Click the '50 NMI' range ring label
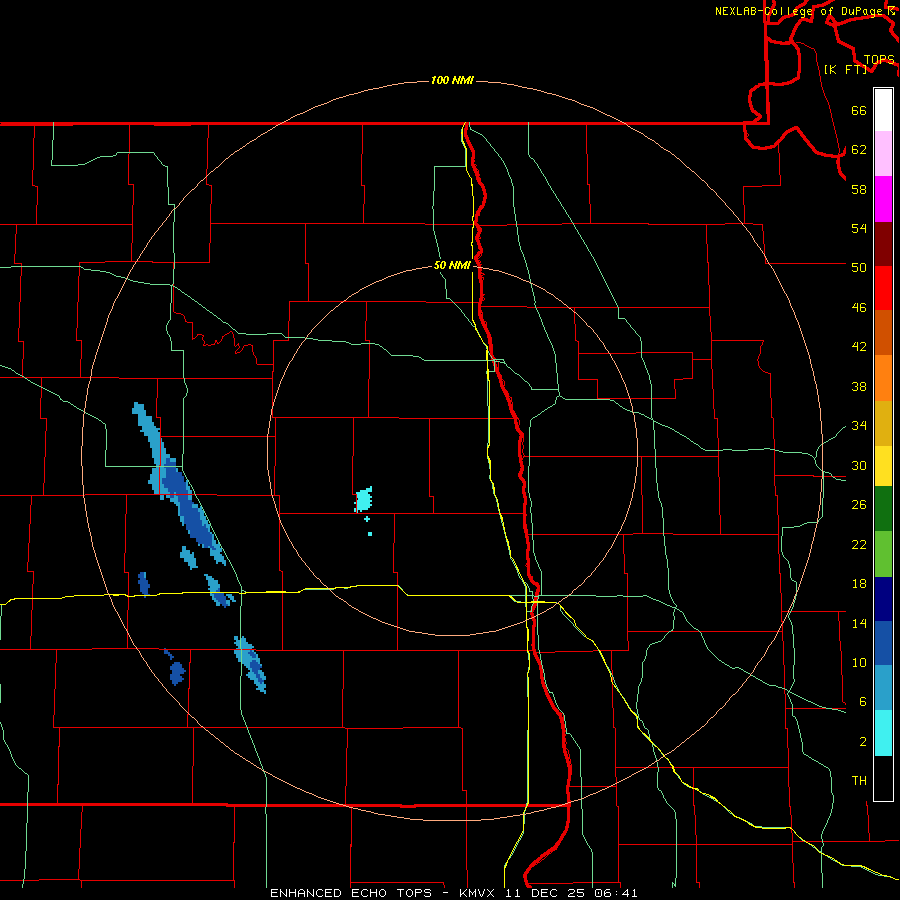This screenshot has width=900, height=900. pyautogui.click(x=452, y=265)
